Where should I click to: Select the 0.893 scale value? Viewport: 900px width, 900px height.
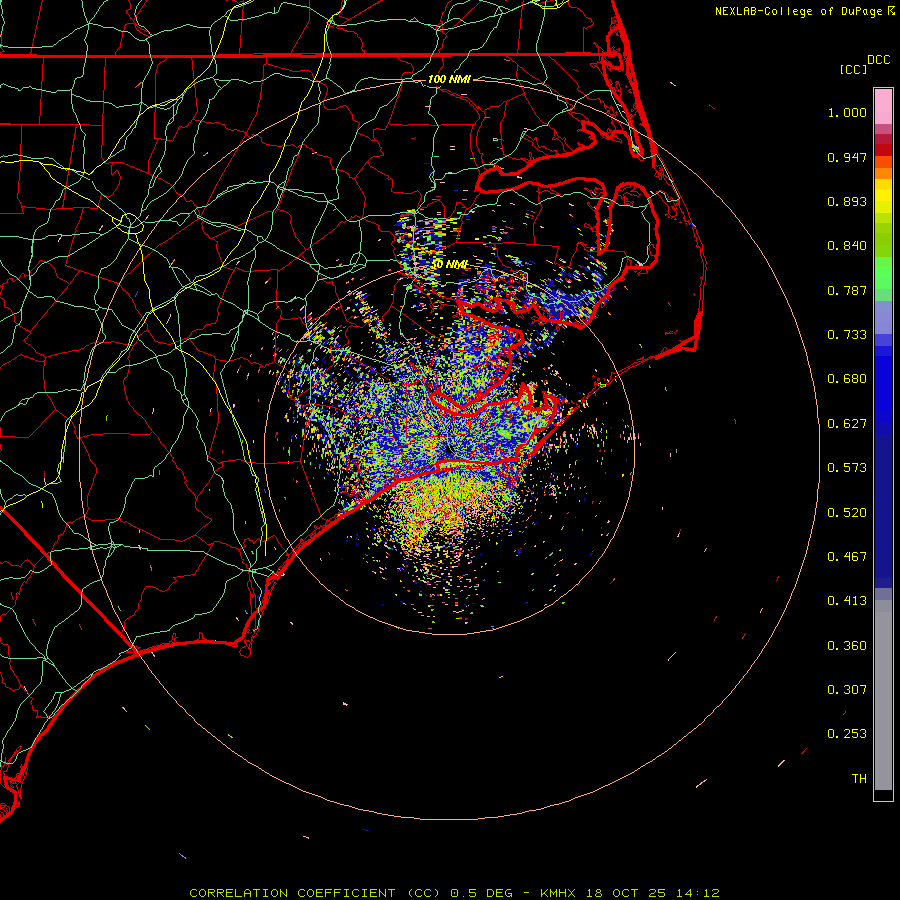pos(847,201)
